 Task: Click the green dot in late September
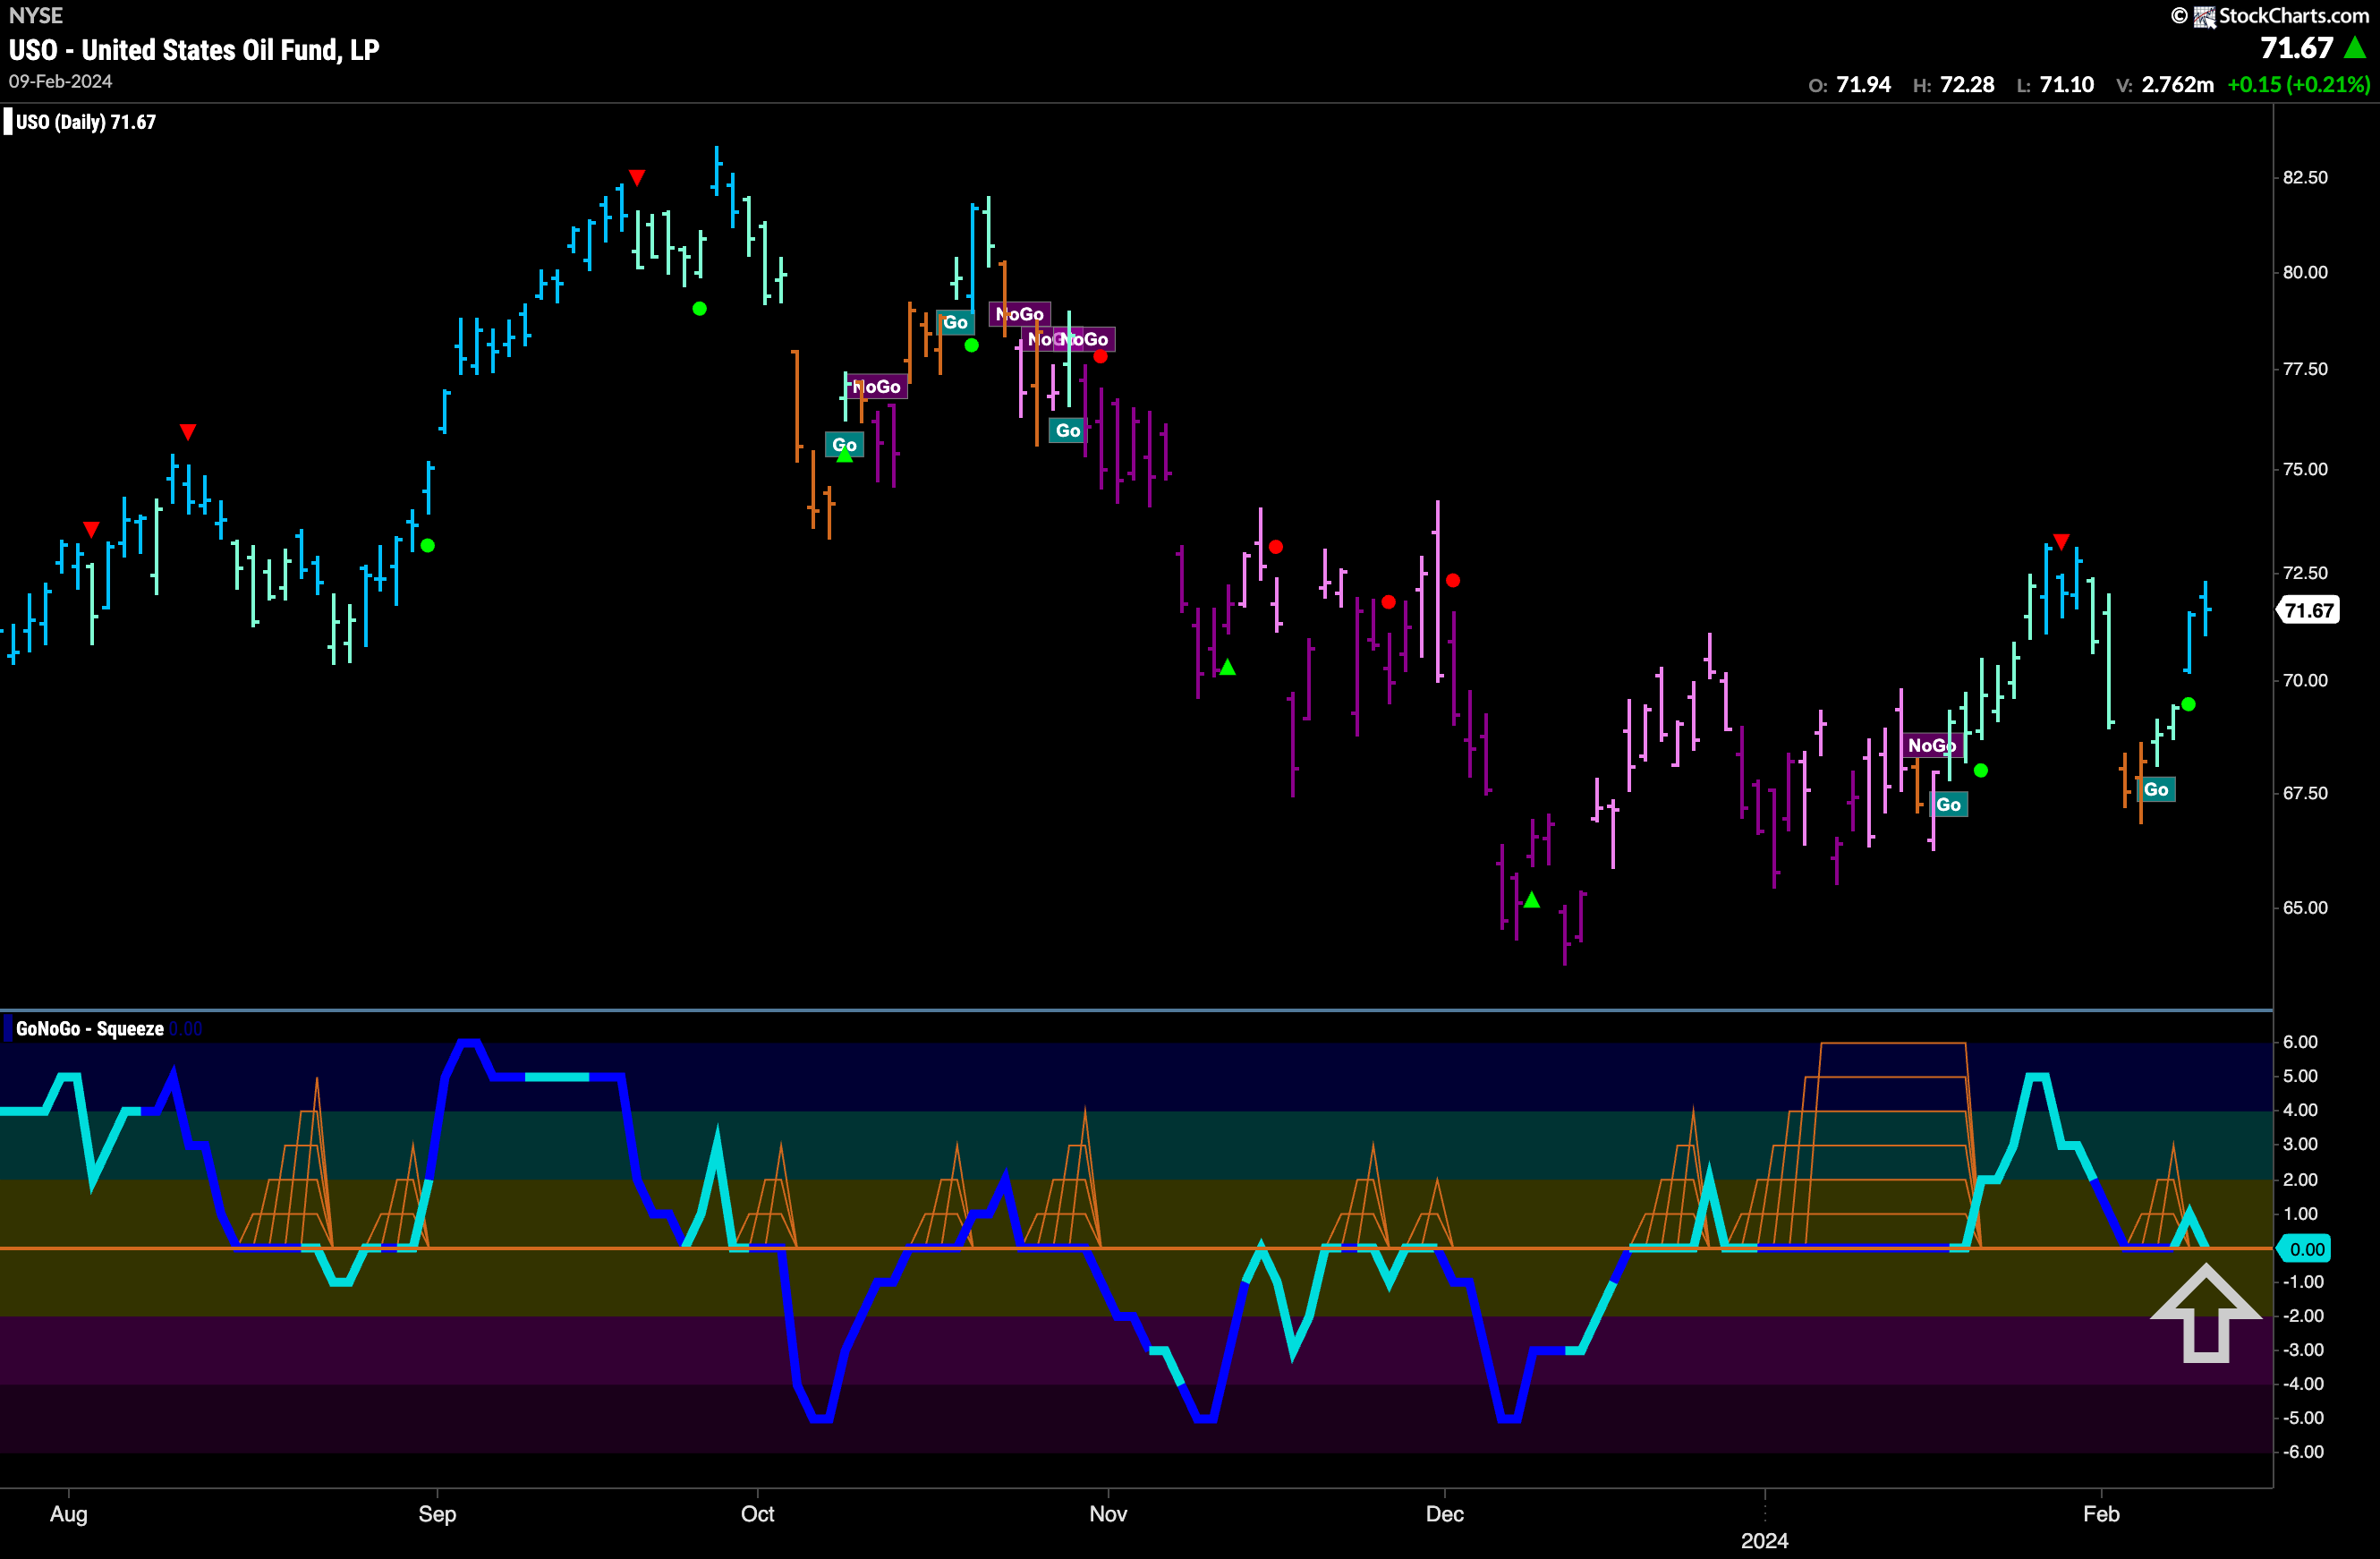pyautogui.click(x=699, y=308)
